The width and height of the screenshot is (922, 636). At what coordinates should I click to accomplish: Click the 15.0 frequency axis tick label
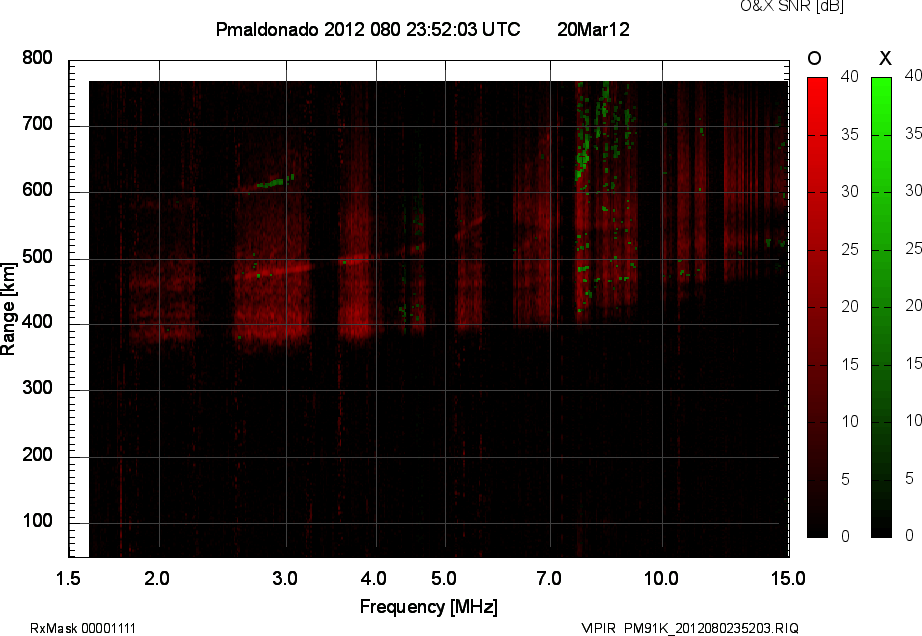[x=788, y=578]
